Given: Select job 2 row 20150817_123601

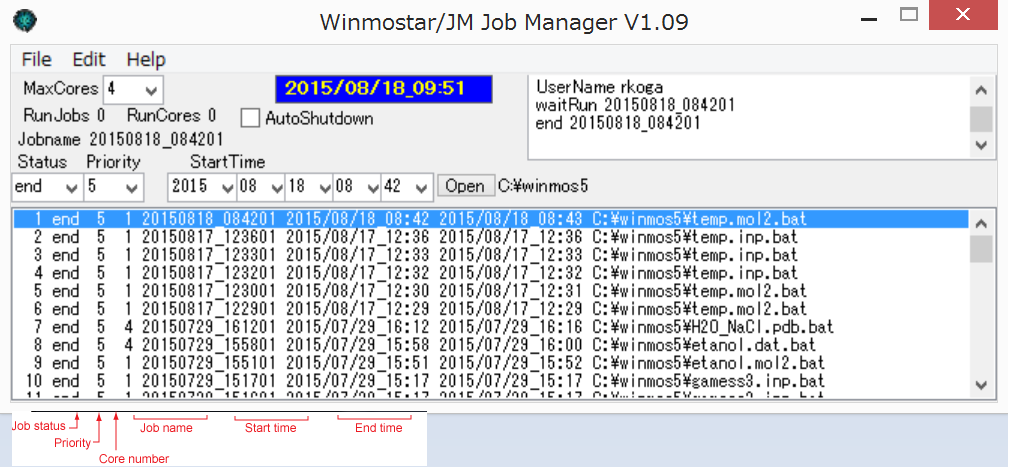Looking at the screenshot, I should (491, 237).
